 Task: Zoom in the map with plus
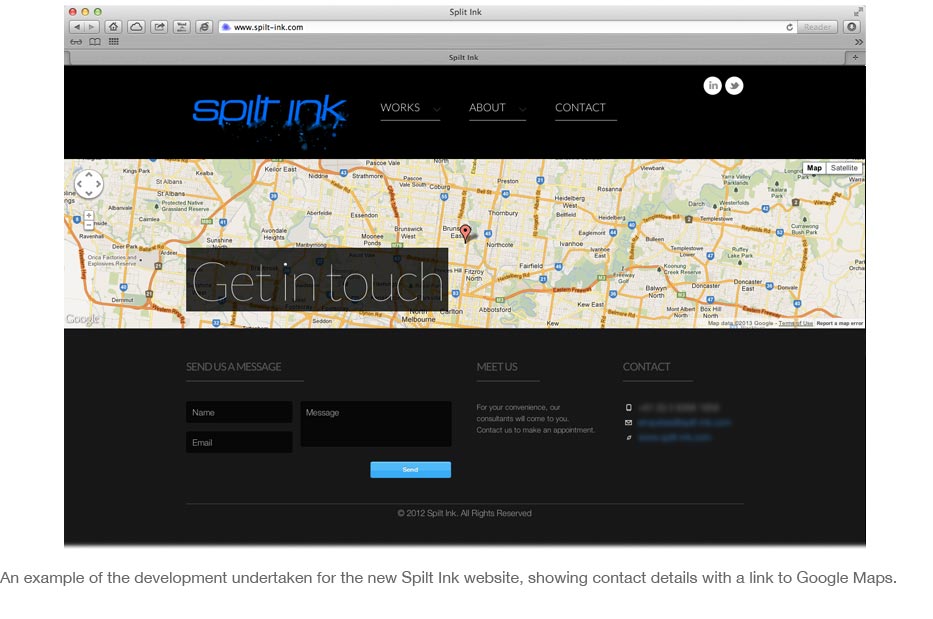coord(89,215)
